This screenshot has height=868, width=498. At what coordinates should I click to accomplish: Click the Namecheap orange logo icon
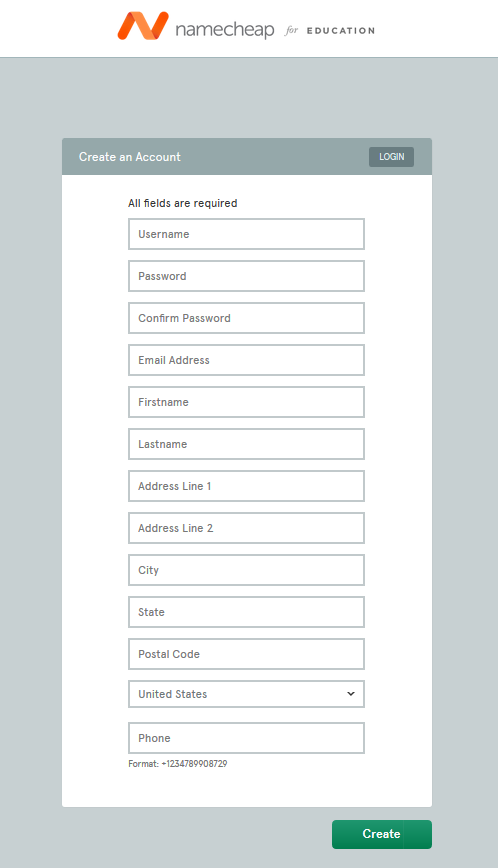point(143,26)
